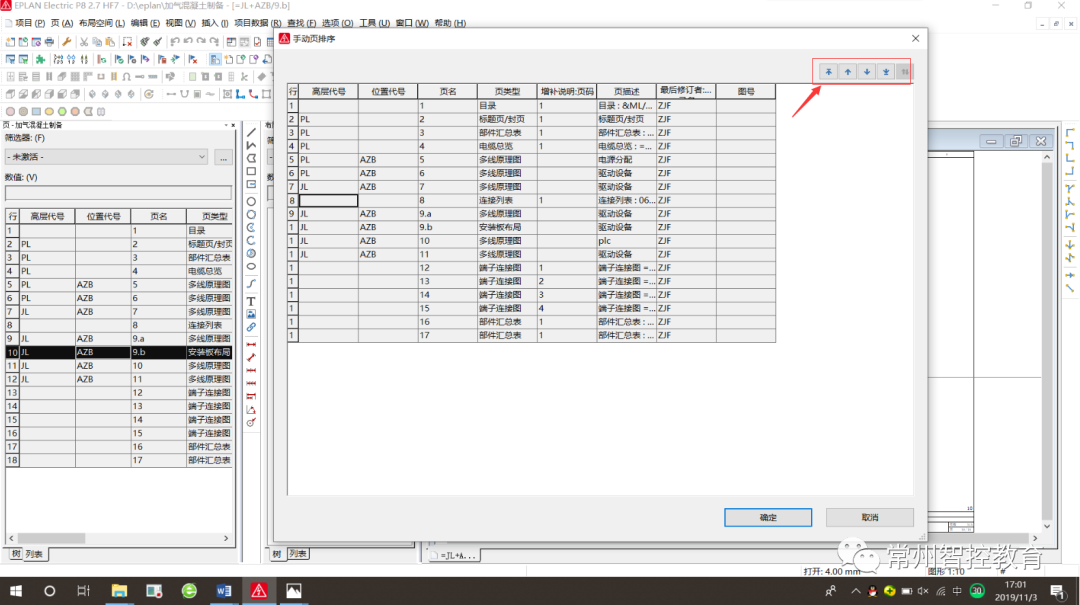Open the filter dropdown showing 未激活
This screenshot has width=1080, height=605.
point(106,157)
